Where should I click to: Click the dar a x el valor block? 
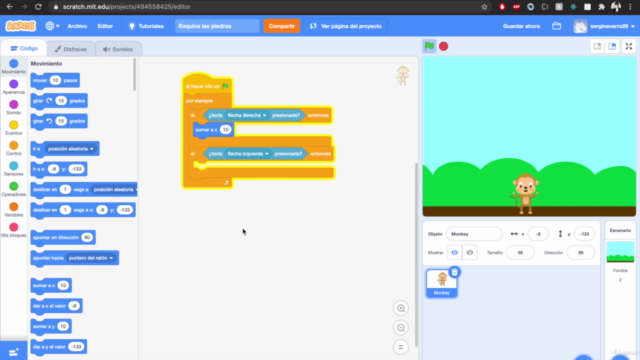click(x=56, y=306)
